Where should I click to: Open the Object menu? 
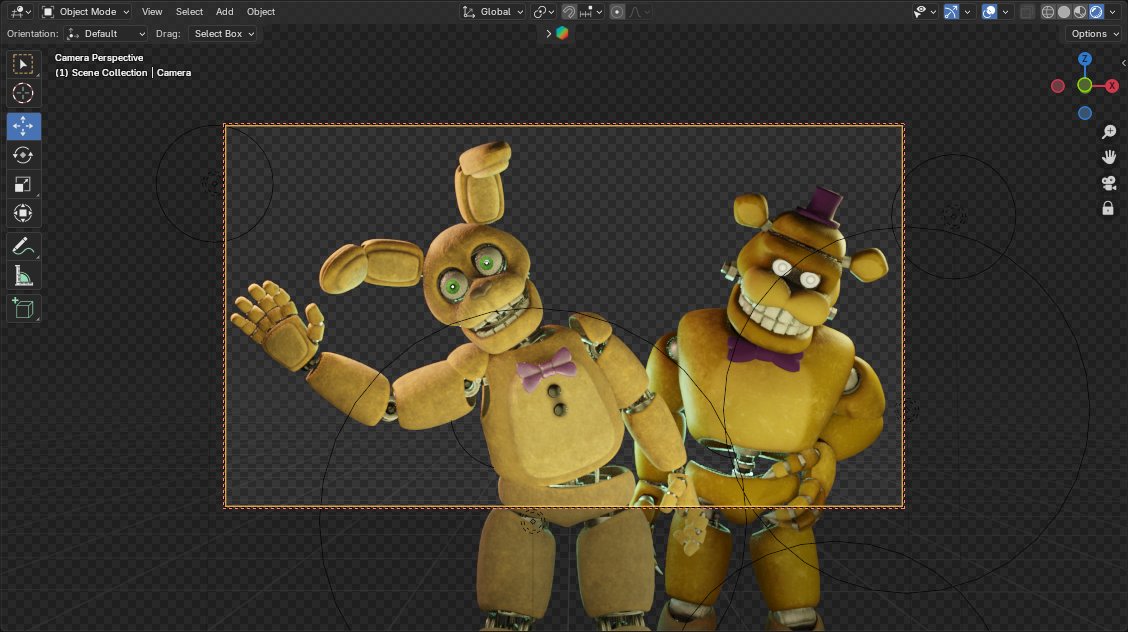pyautogui.click(x=260, y=12)
